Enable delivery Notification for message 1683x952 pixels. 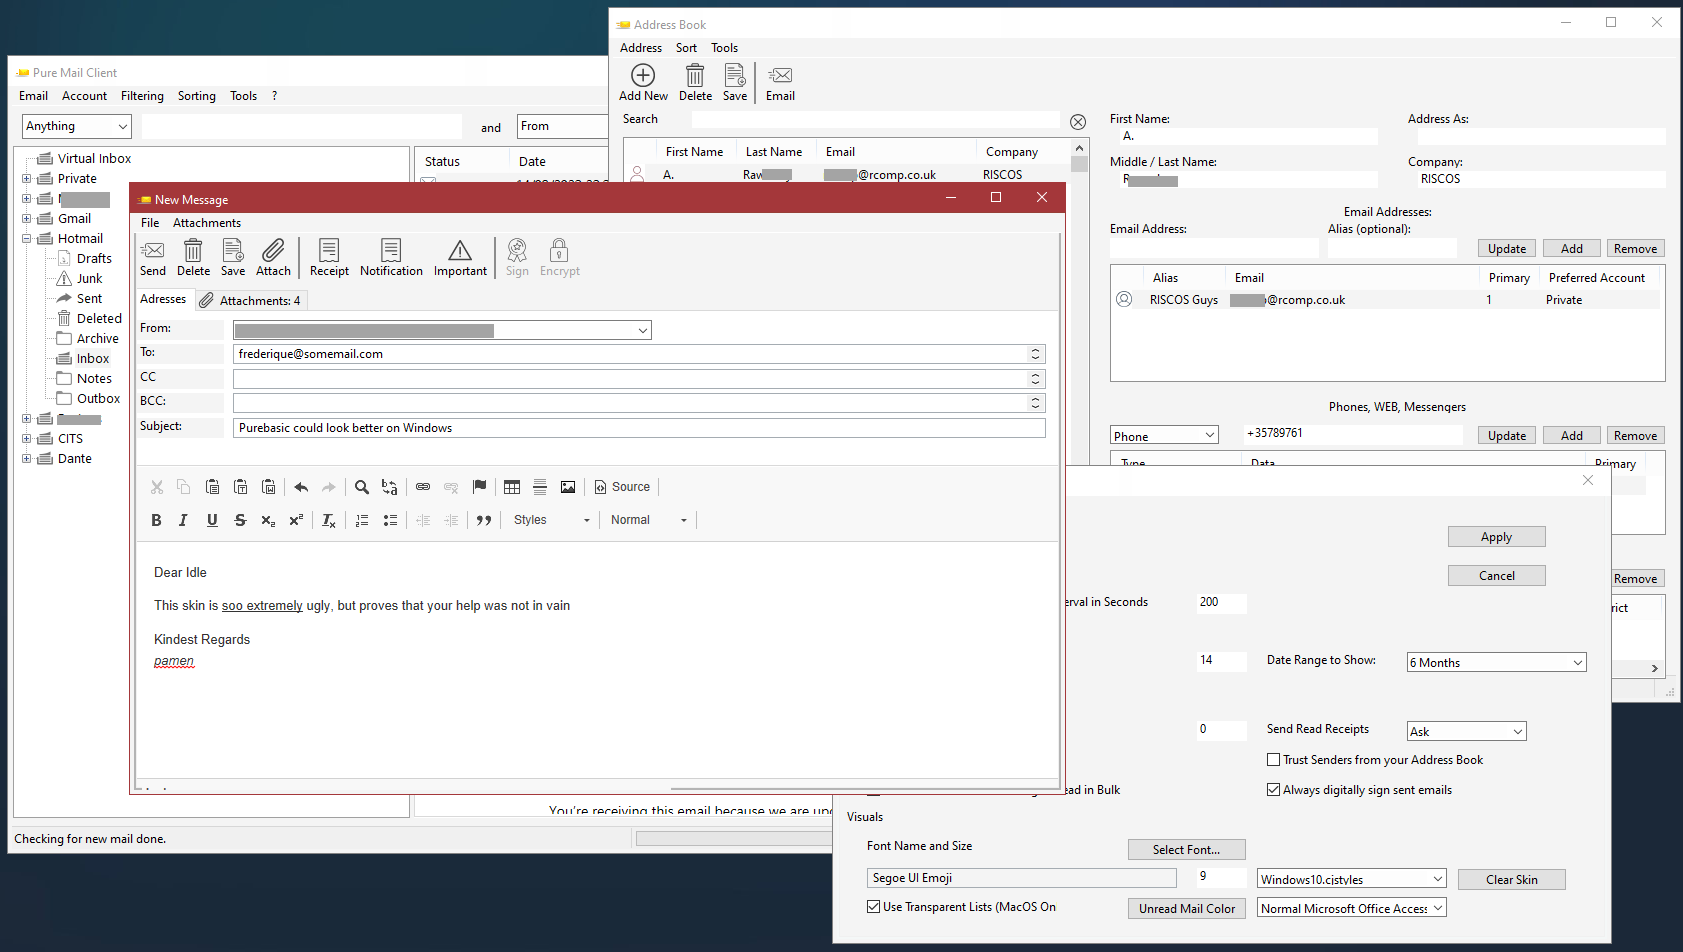click(x=391, y=257)
